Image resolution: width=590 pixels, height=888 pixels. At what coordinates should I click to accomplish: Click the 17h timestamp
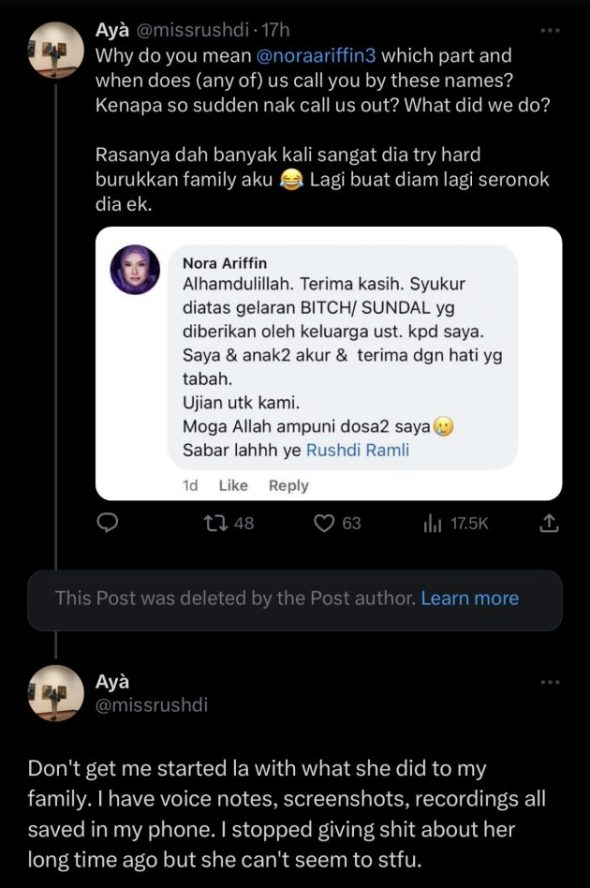click(x=276, y=30)
